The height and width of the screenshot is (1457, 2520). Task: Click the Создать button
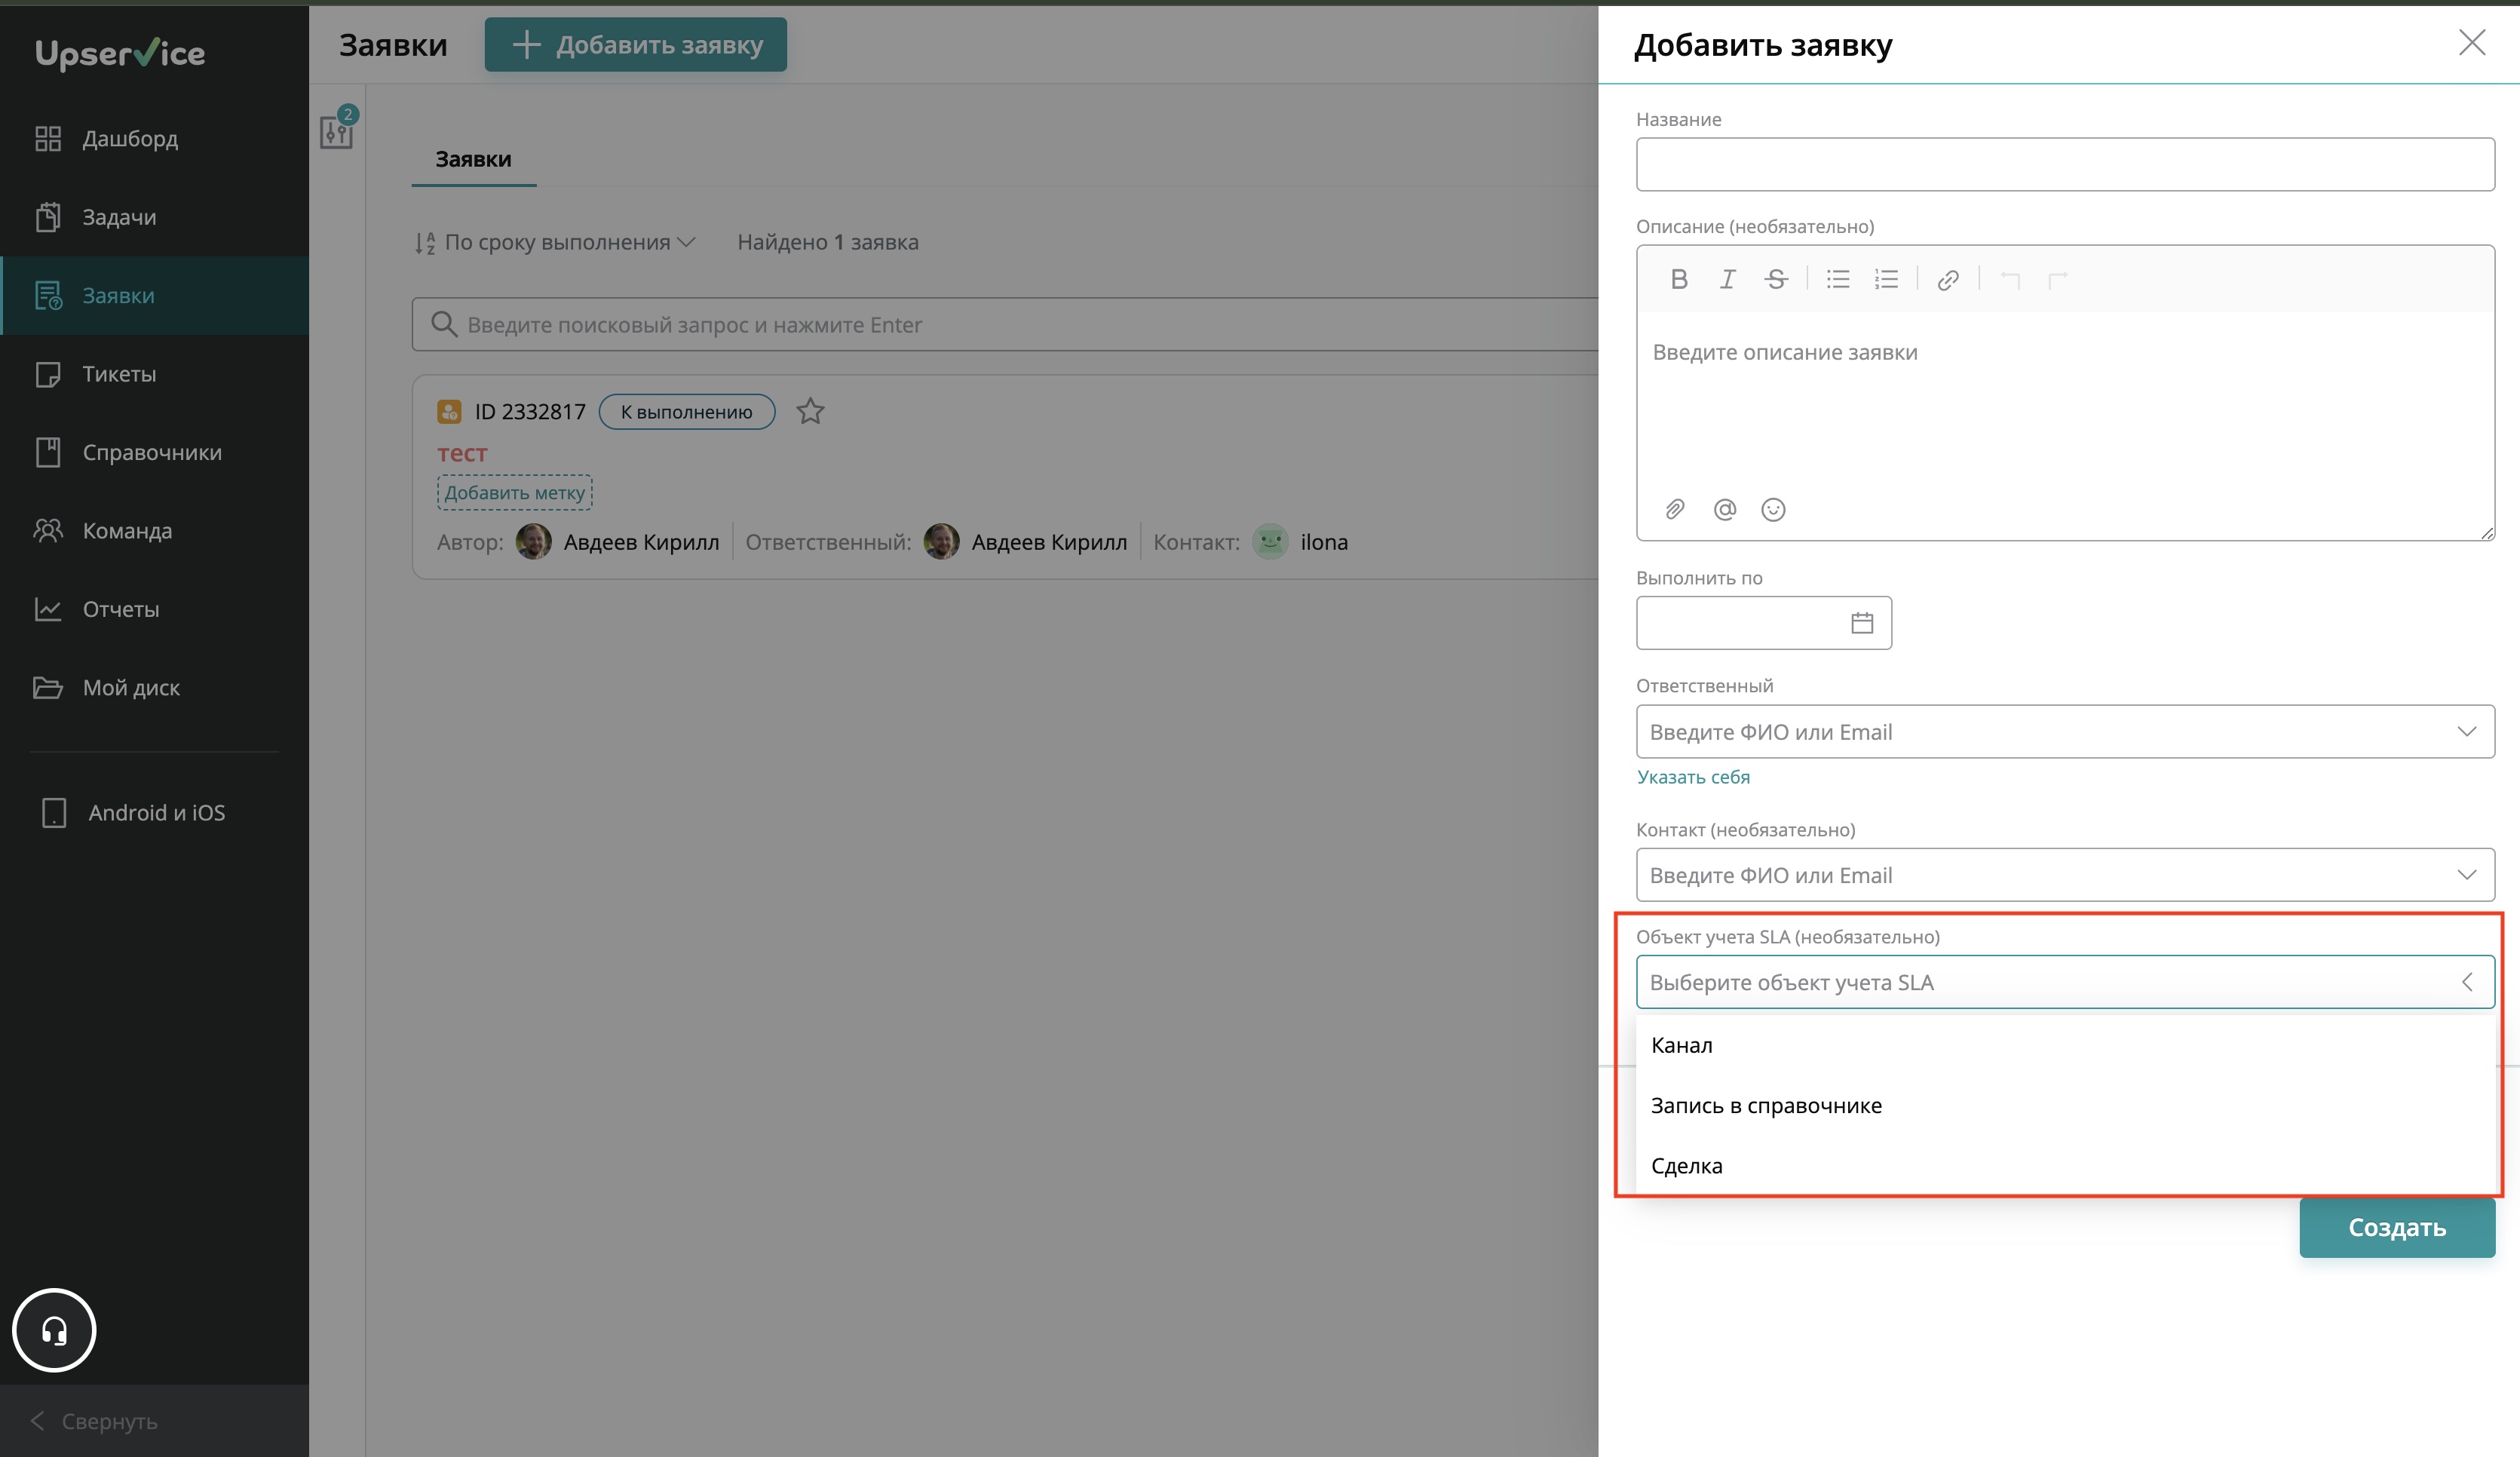(2396, 1227)
